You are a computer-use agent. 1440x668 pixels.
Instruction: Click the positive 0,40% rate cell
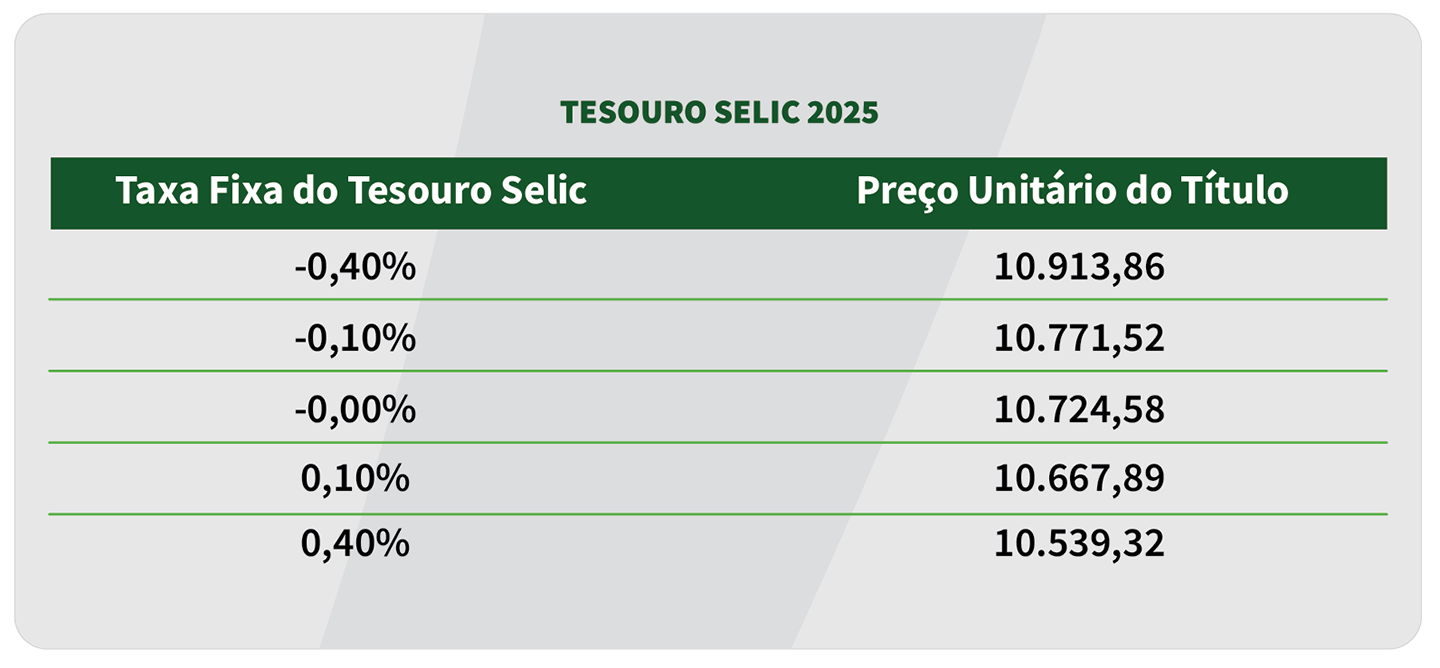355,544
